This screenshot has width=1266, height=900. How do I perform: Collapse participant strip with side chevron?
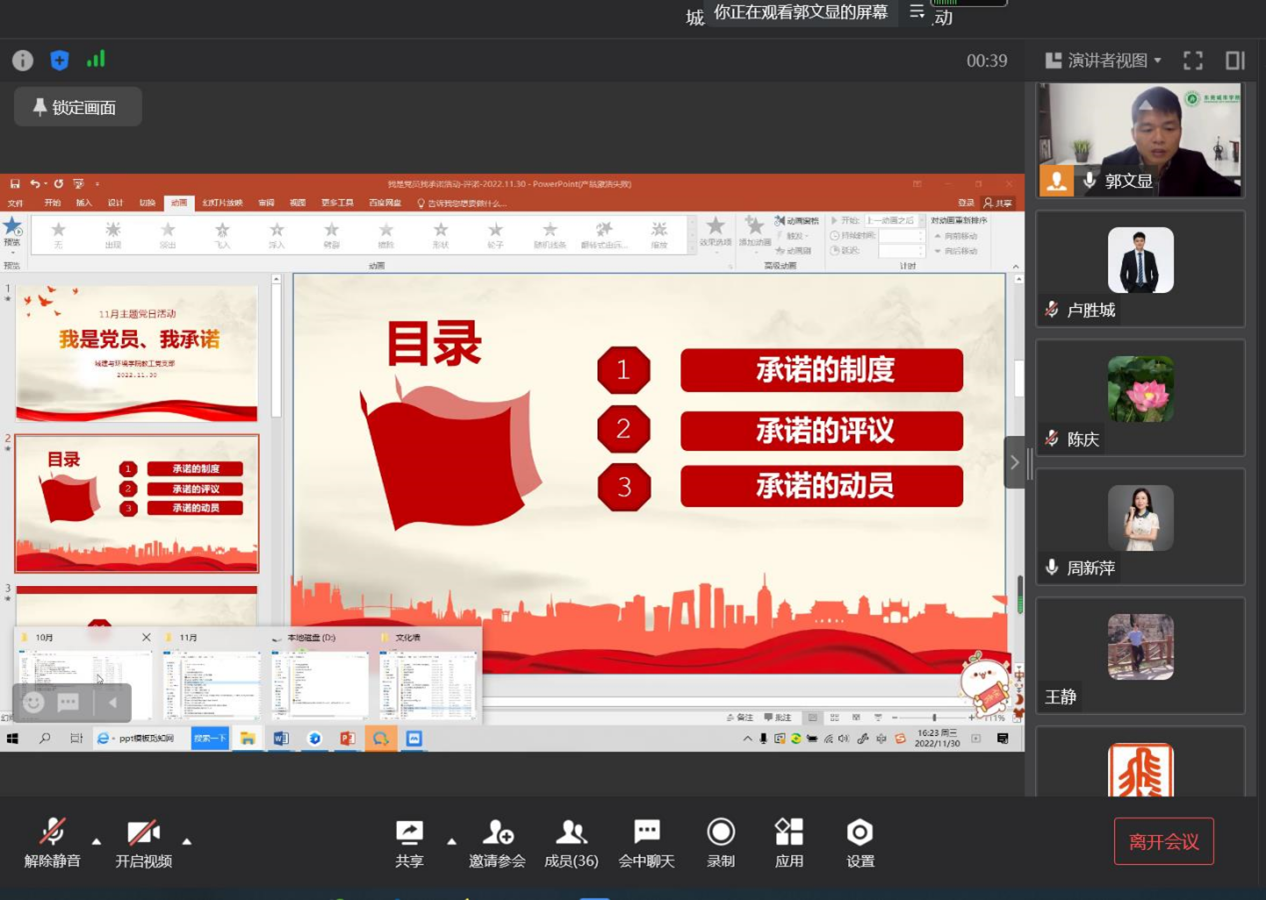click(x=1014, y=462)
